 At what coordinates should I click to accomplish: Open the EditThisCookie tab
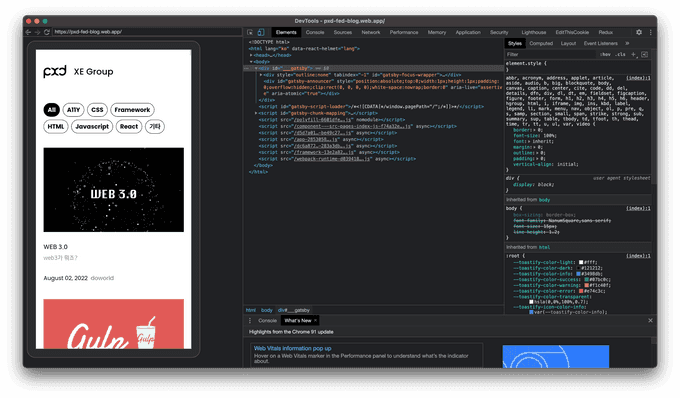(x=572, y=33)
